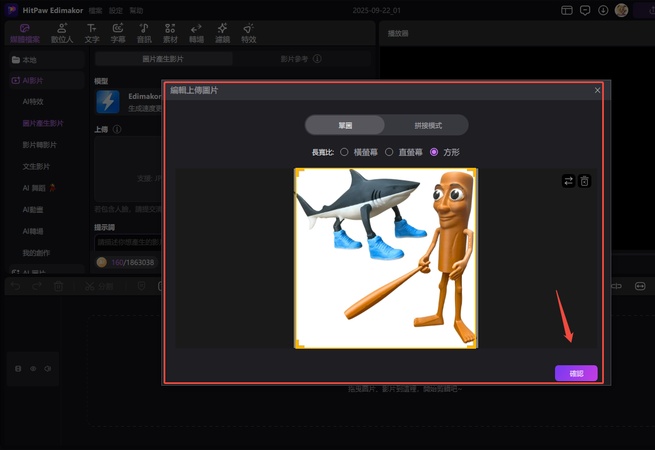Select the 橫螢幕 aspect ratio radio
Image resolution: width=655 pixels, height=450 pixels.
(344, 152)
